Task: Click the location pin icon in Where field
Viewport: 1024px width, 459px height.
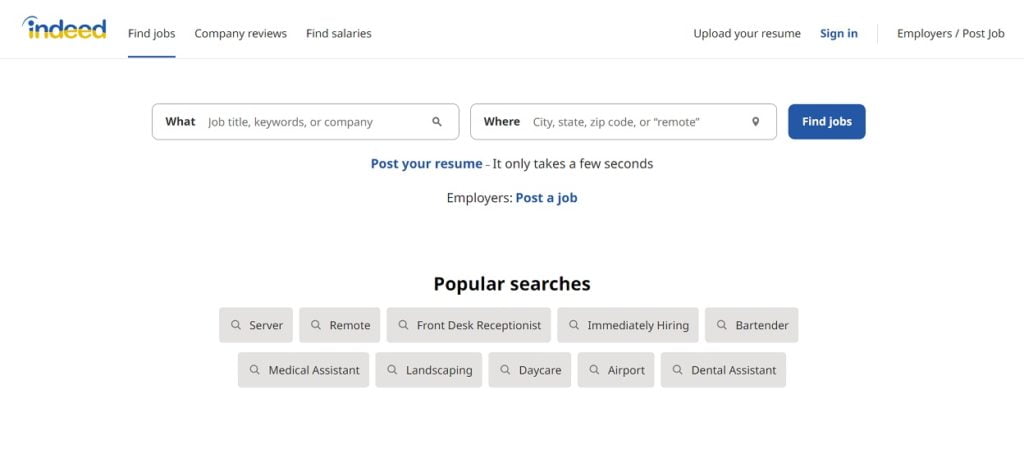Action: pos(756,121)
